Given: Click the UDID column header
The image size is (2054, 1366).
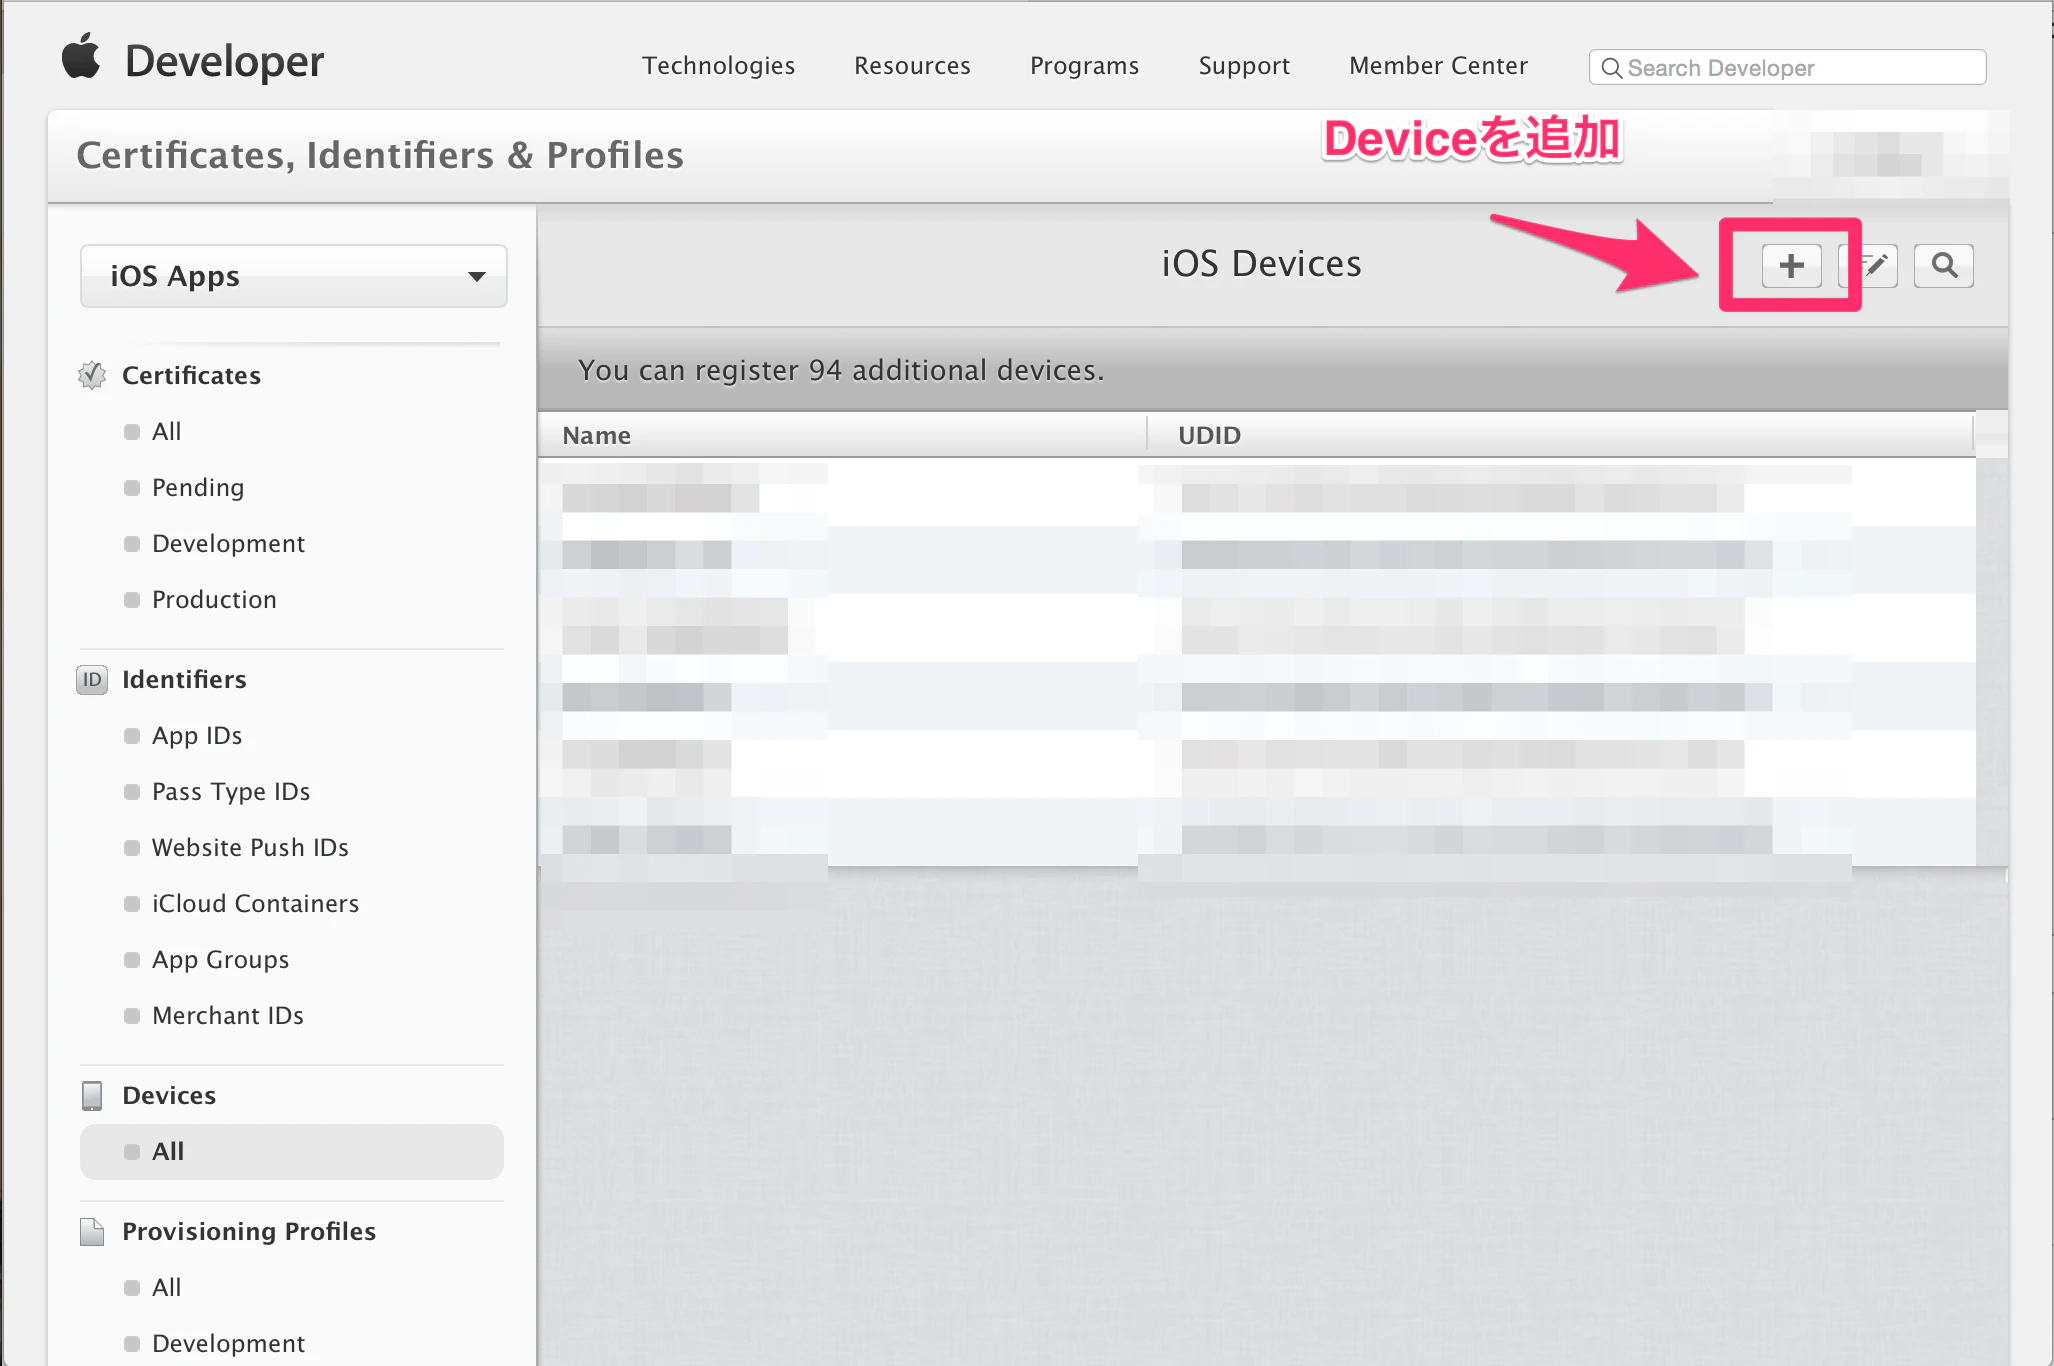Looking at the screenshot, I should 1561,436.
